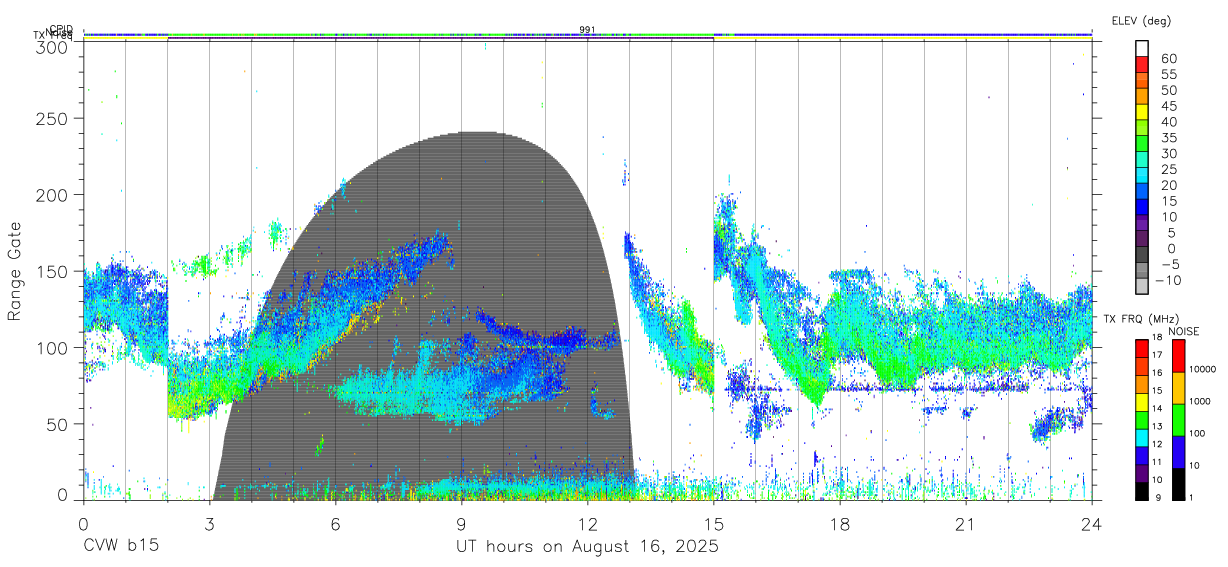
Task: Click the '150' tick on Range Gate axis
Action: click(51, 271)
